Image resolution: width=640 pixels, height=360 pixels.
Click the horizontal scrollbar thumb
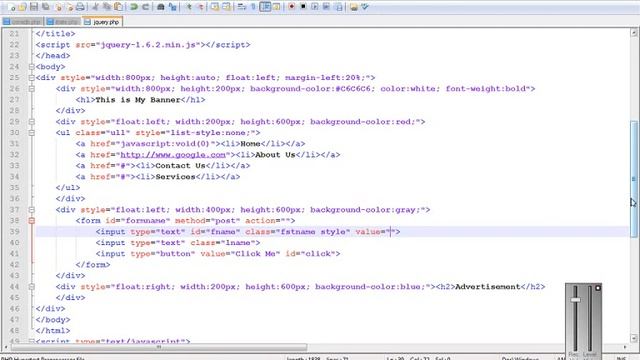click(x=159, y=347)
